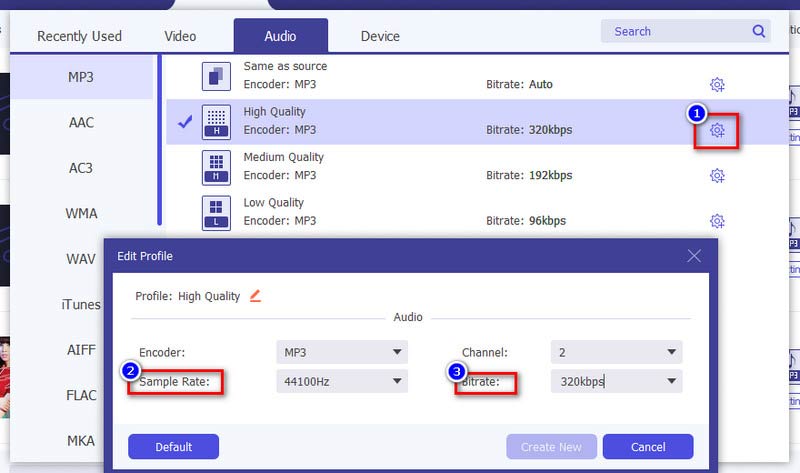This screenshot has height=473, width=800.
Task: Open the Recently Used tab
Action: point(79,36)
